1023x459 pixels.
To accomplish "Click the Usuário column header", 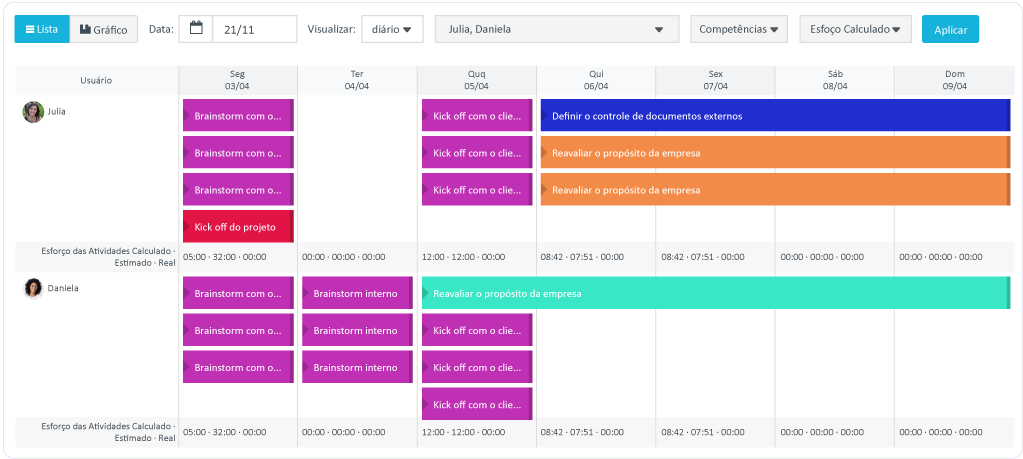I will tap(96, 80).
